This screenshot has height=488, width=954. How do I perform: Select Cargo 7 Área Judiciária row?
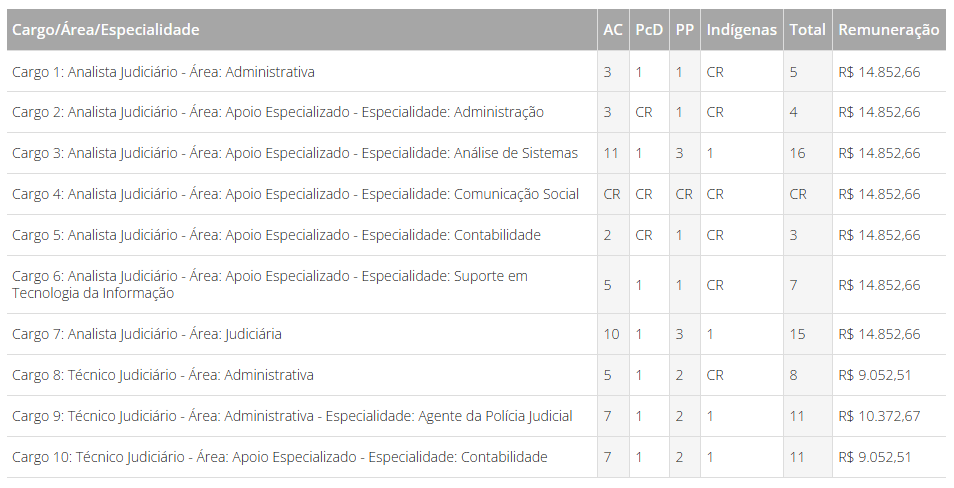(x=476, y=334)
